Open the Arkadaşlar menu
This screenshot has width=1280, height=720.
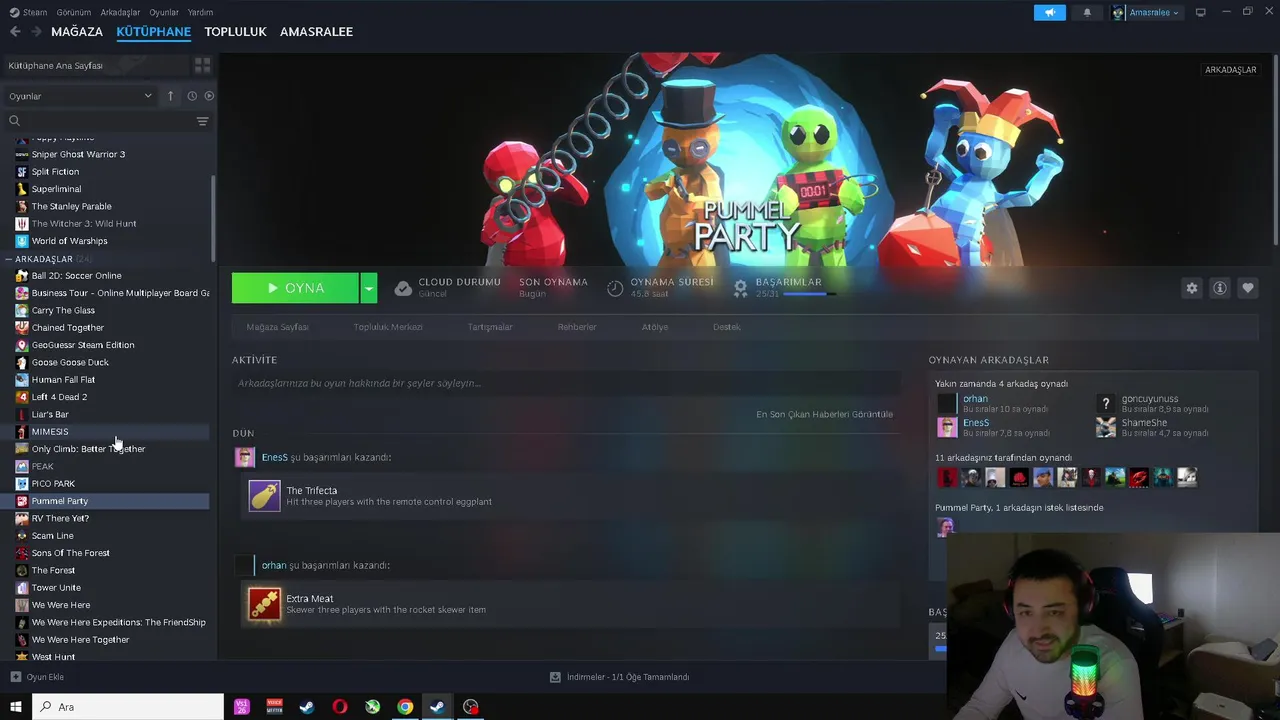click(121, 12)
